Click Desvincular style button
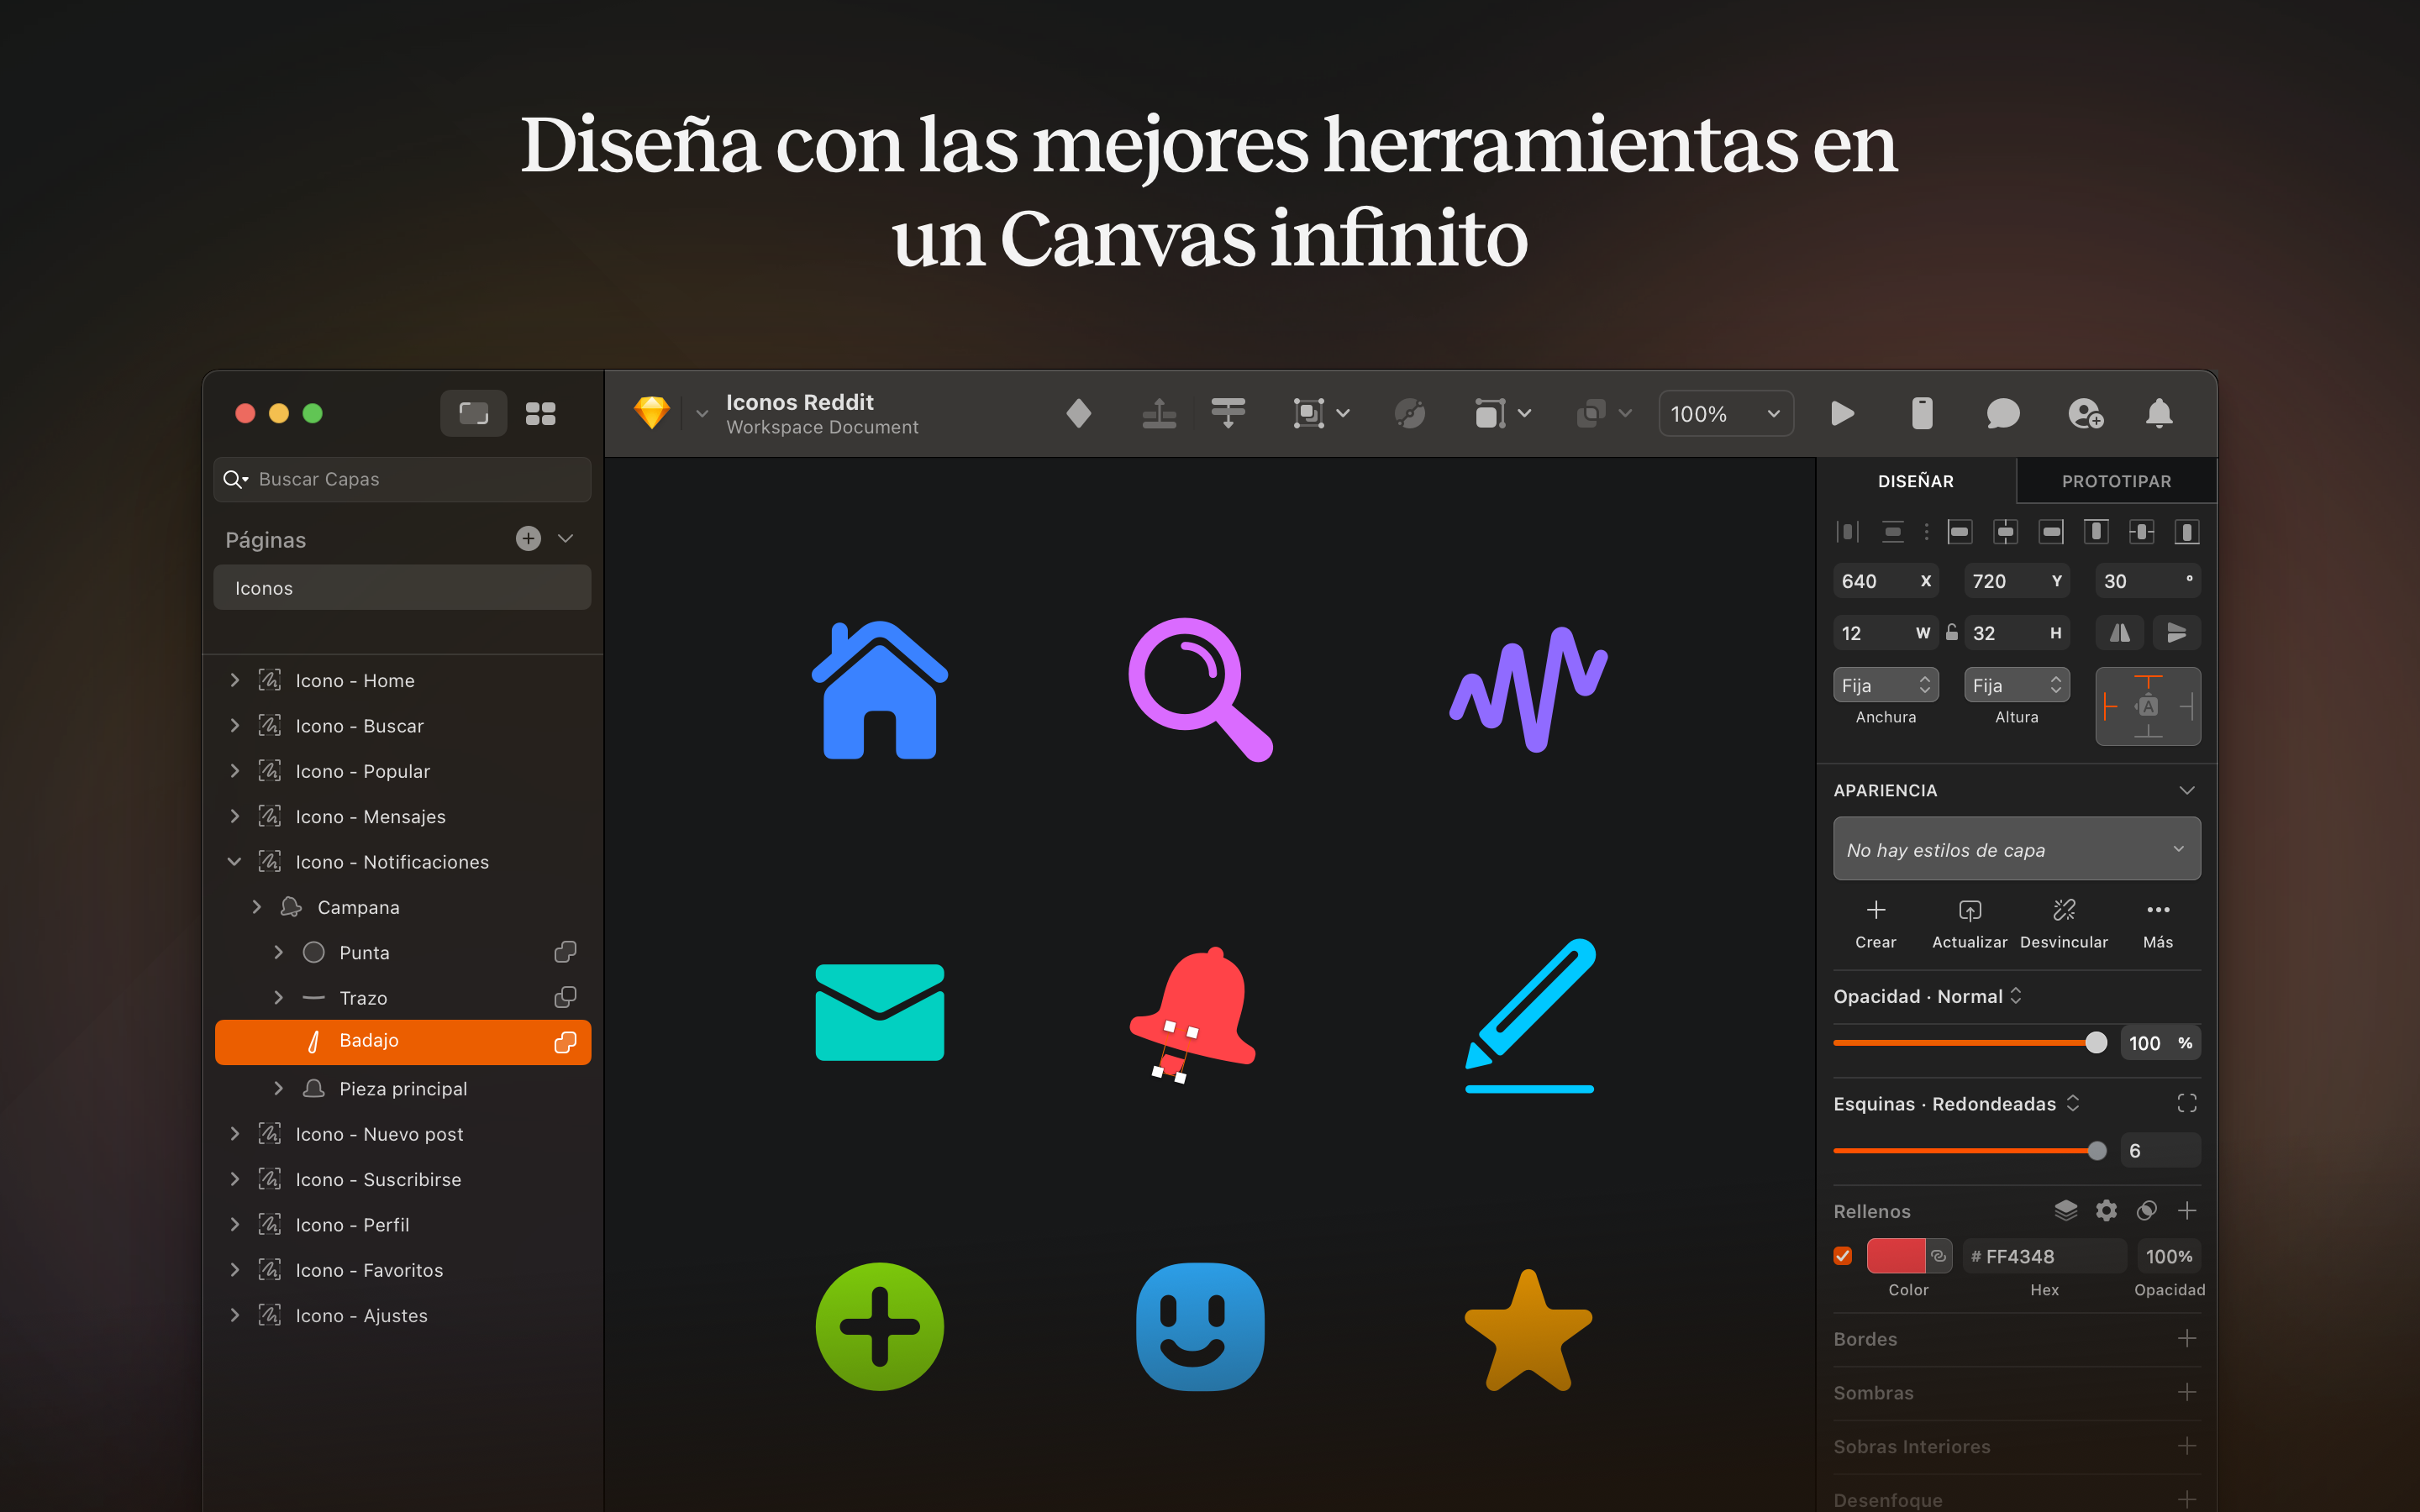This screenshot has height=1512, width=2420. click(2063, 923)
